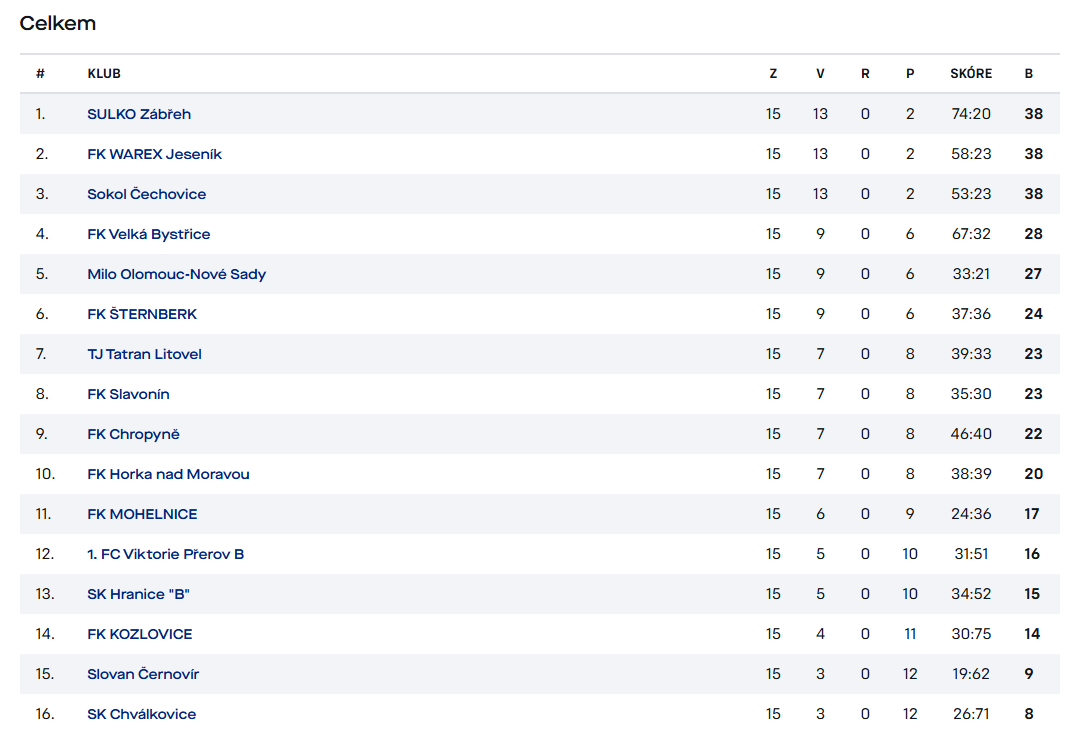Image resolution: width=1066 pixels, height=746 pixels.
Task: Select the Slovan Černovír link
Action: pyautogui.click(x=143, y=674)
